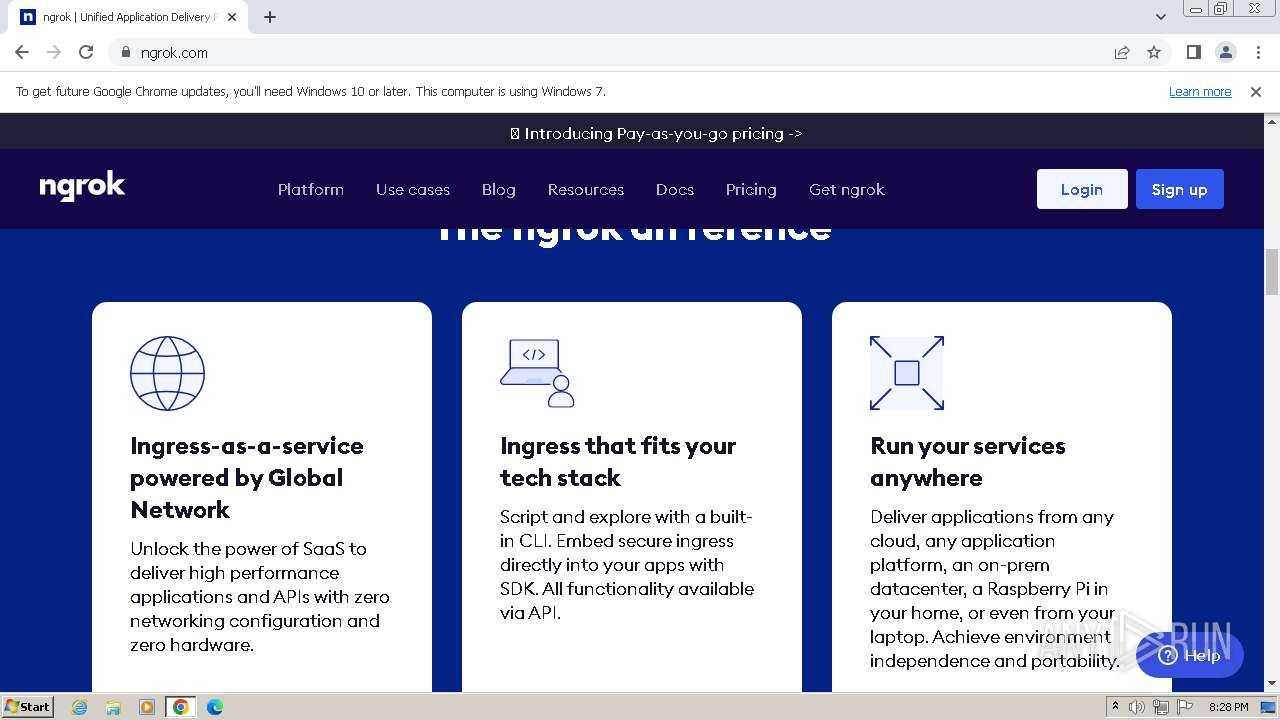Select the ngrok browser tab
Image resolution: width=1280 pixels, height=720 pixels.
128,17
